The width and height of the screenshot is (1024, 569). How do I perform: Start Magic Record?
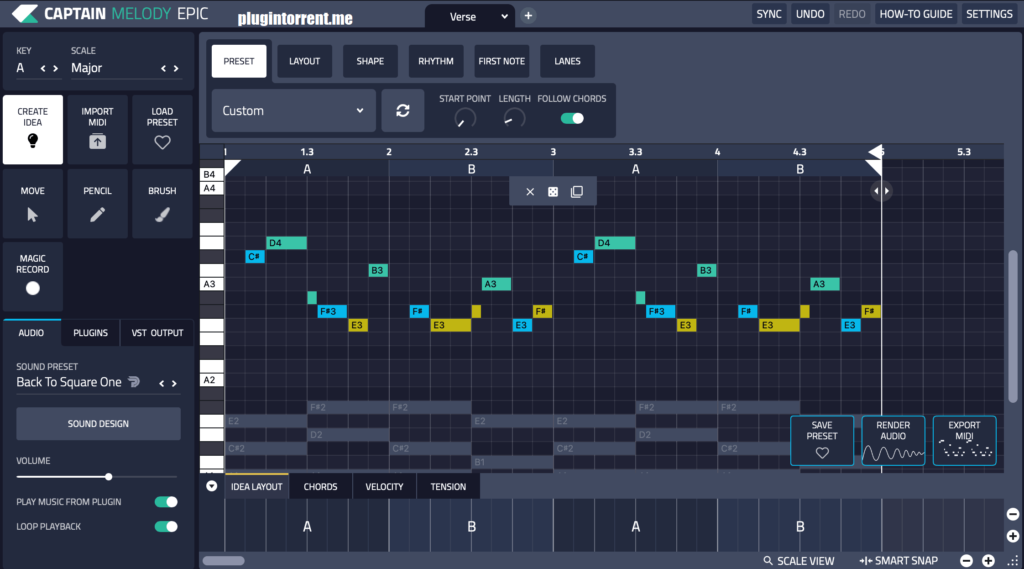[33, 276]
